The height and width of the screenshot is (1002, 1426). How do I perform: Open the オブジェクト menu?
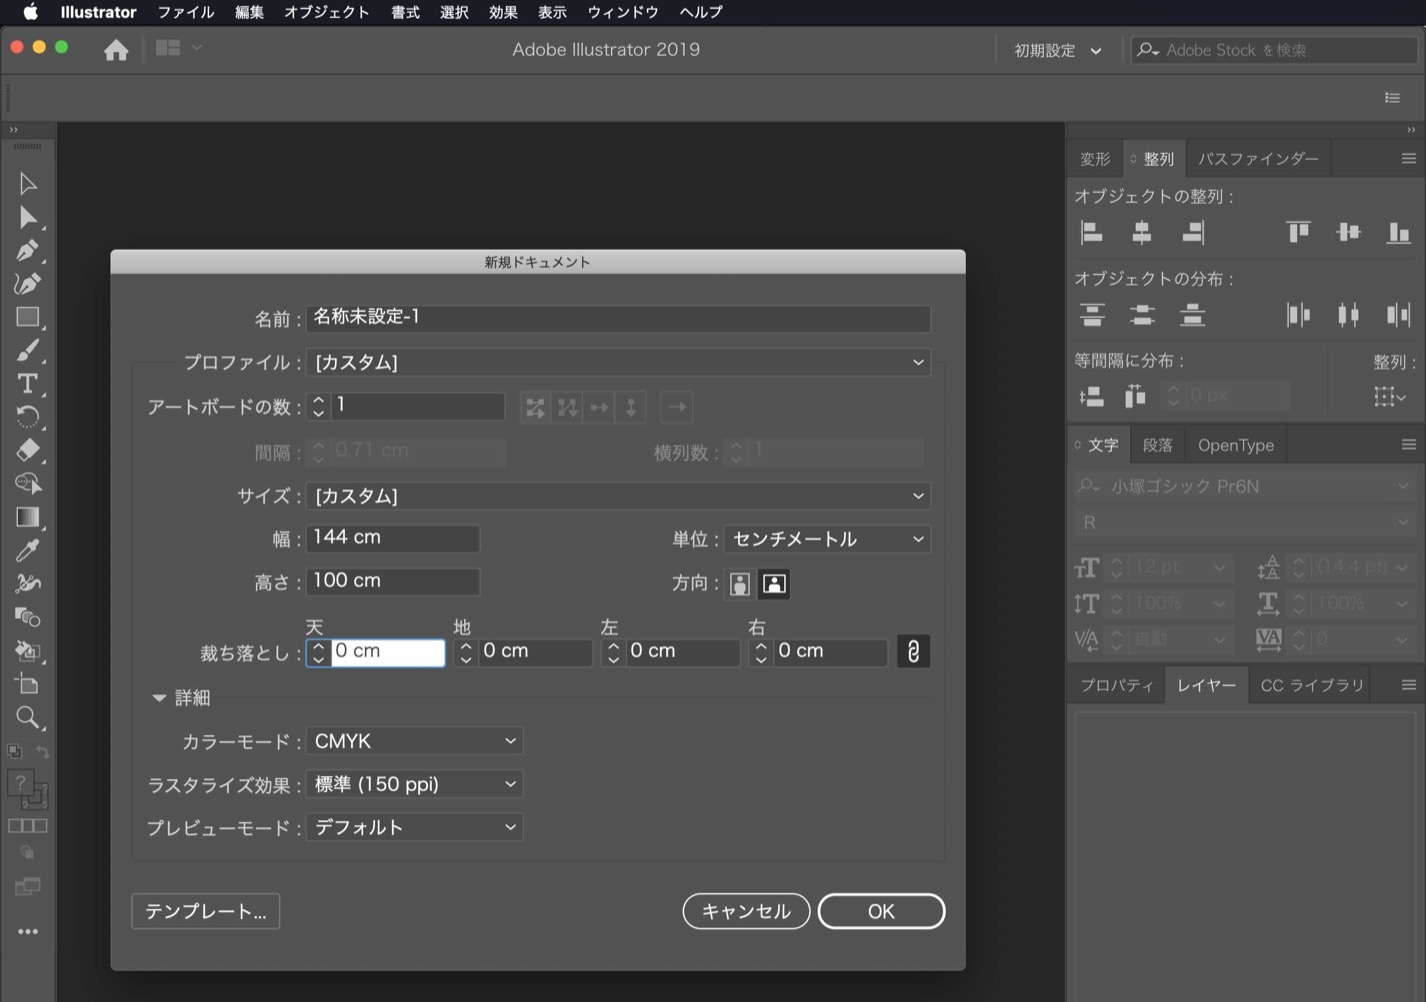tap(327, 12)
